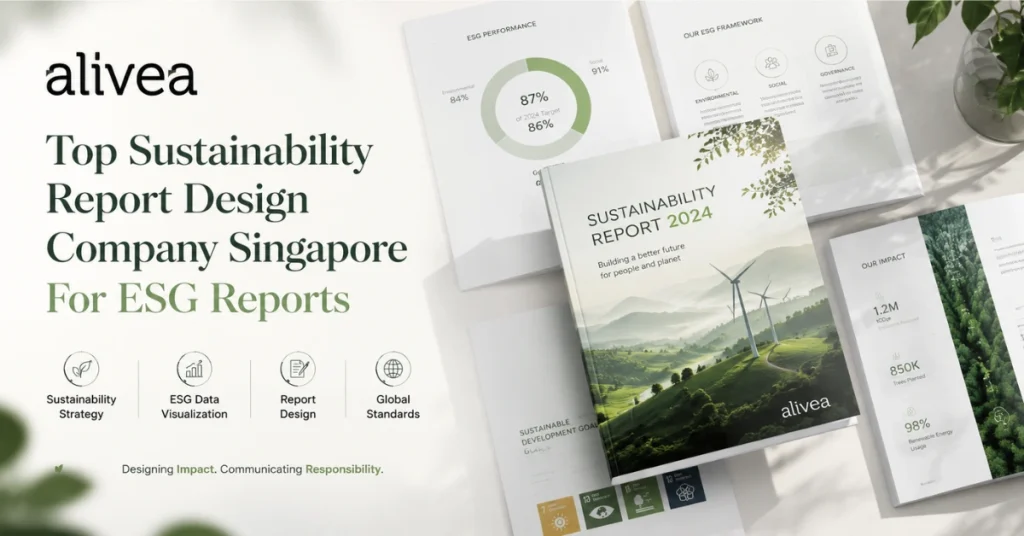Viewport: 1024px width, 536px height.
Task: Click the Sustainability Report 2024 book cover
Action: [700, 300]
